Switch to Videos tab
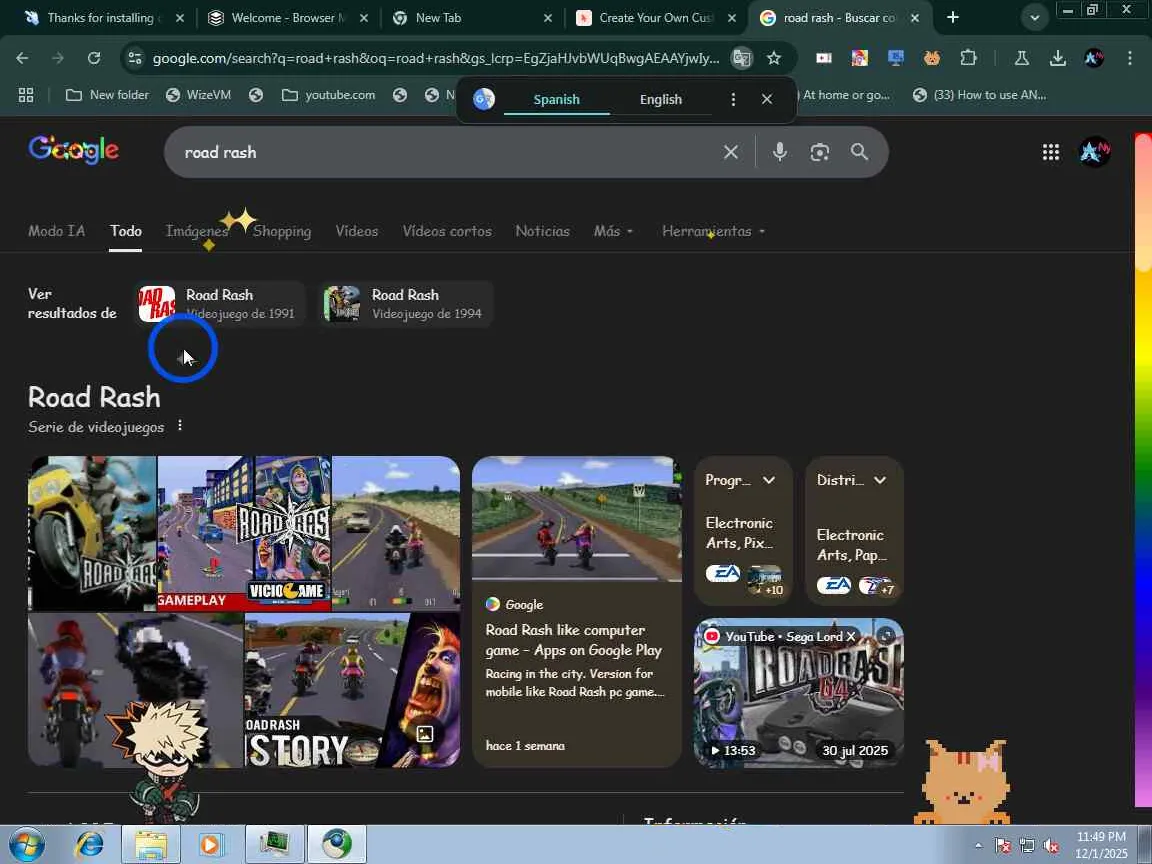Screen dimensions: 1152x864 (x=357, y=231)
